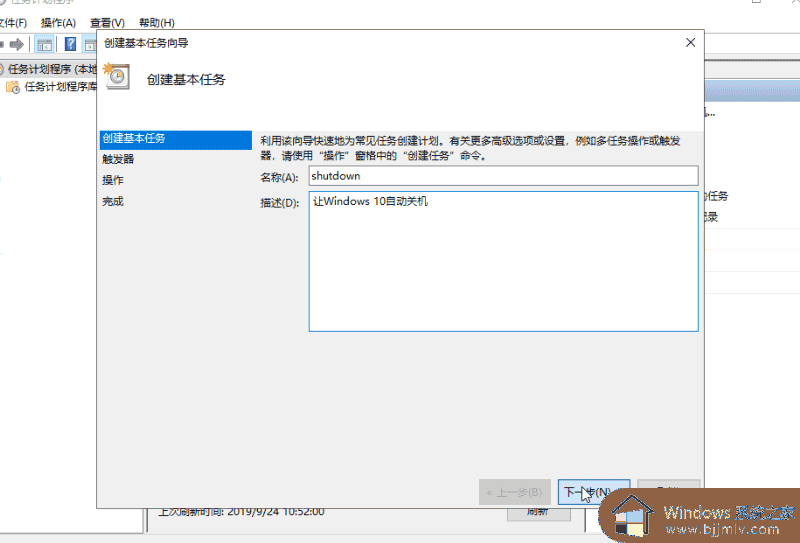Click the 描述(D): label

279,203
